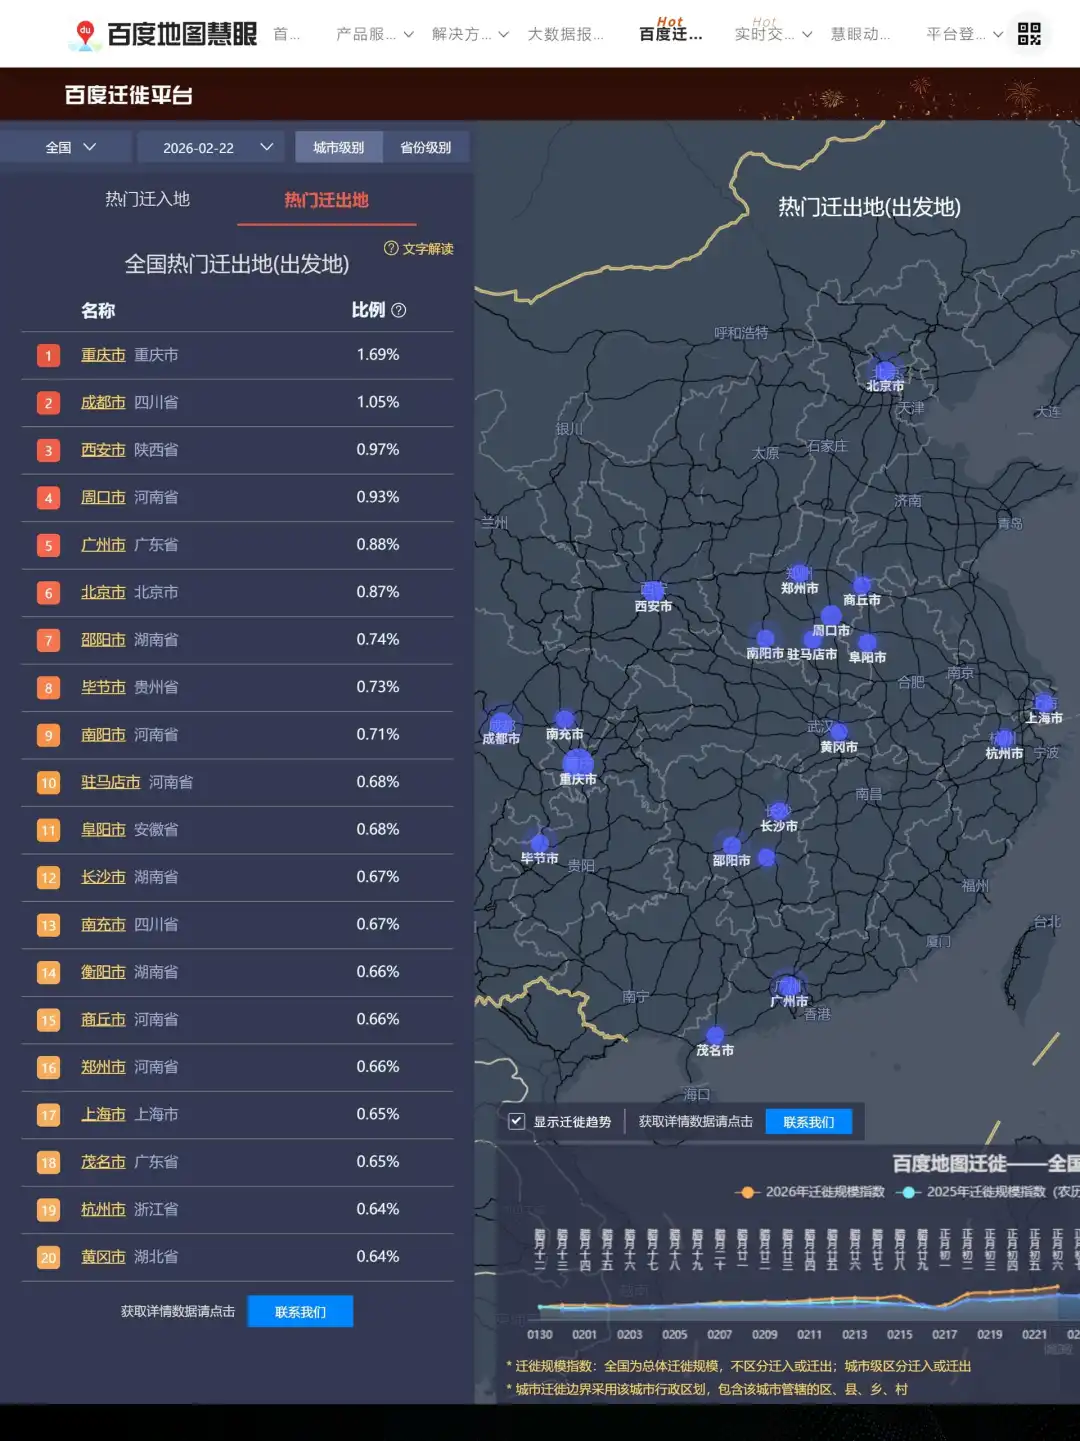Click the 0130 date on the trend chart axis
Image resolution: width=1080 pixels, height=1441 pixels.
pyautogui.click(x=540, y=1334)
